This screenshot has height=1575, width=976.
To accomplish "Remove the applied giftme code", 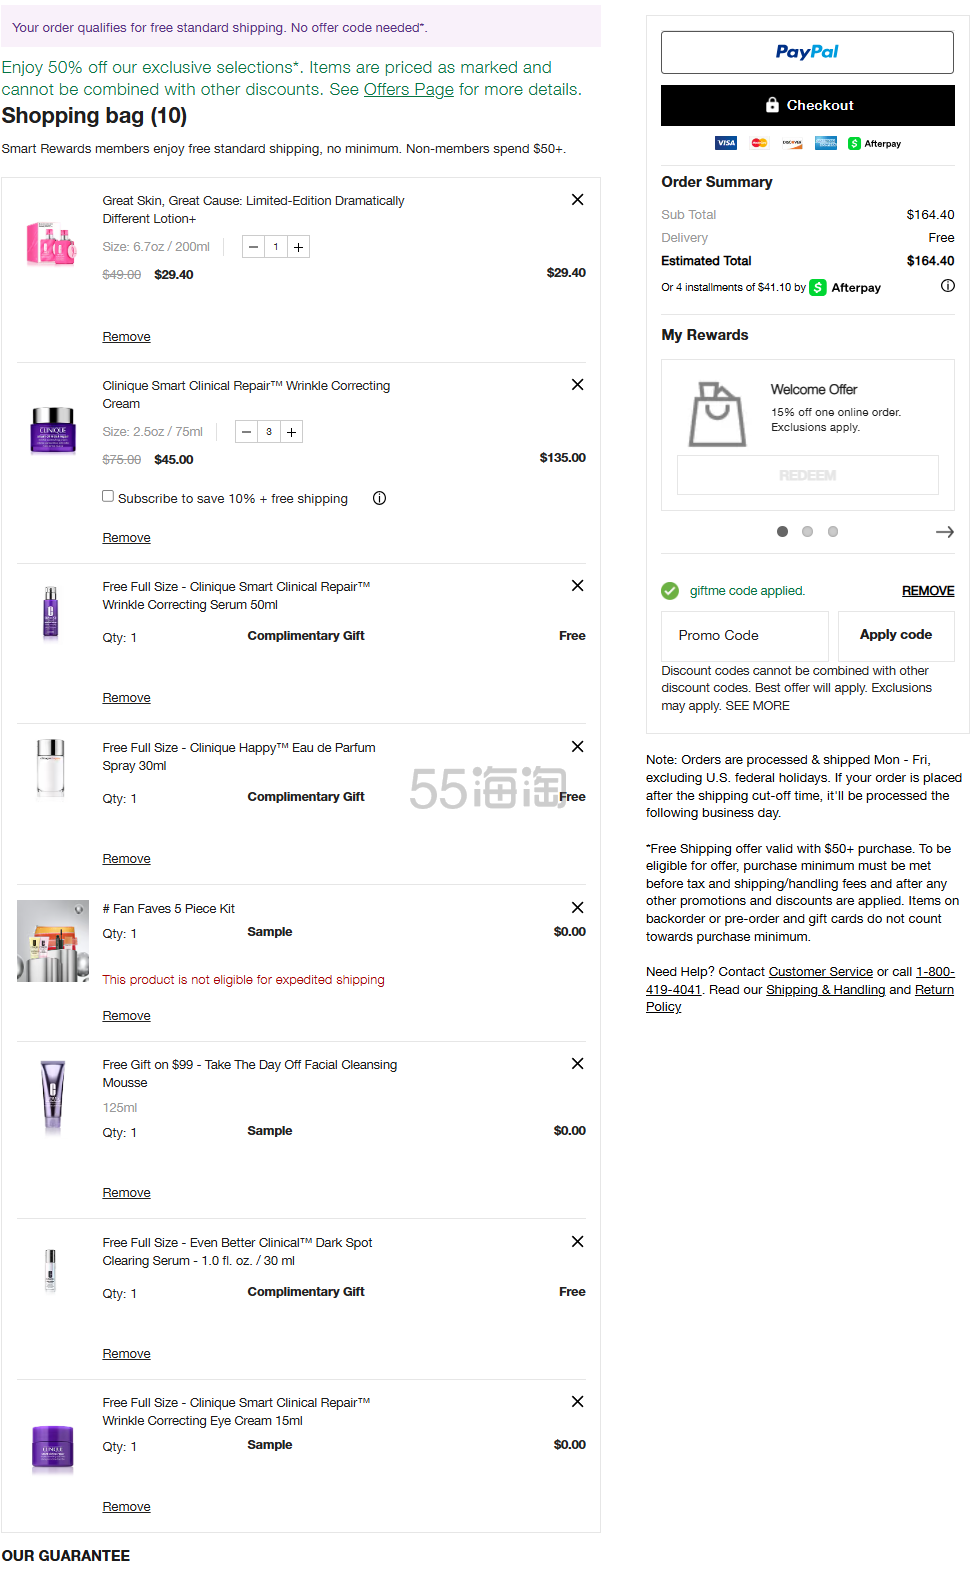I will (927, 591).
